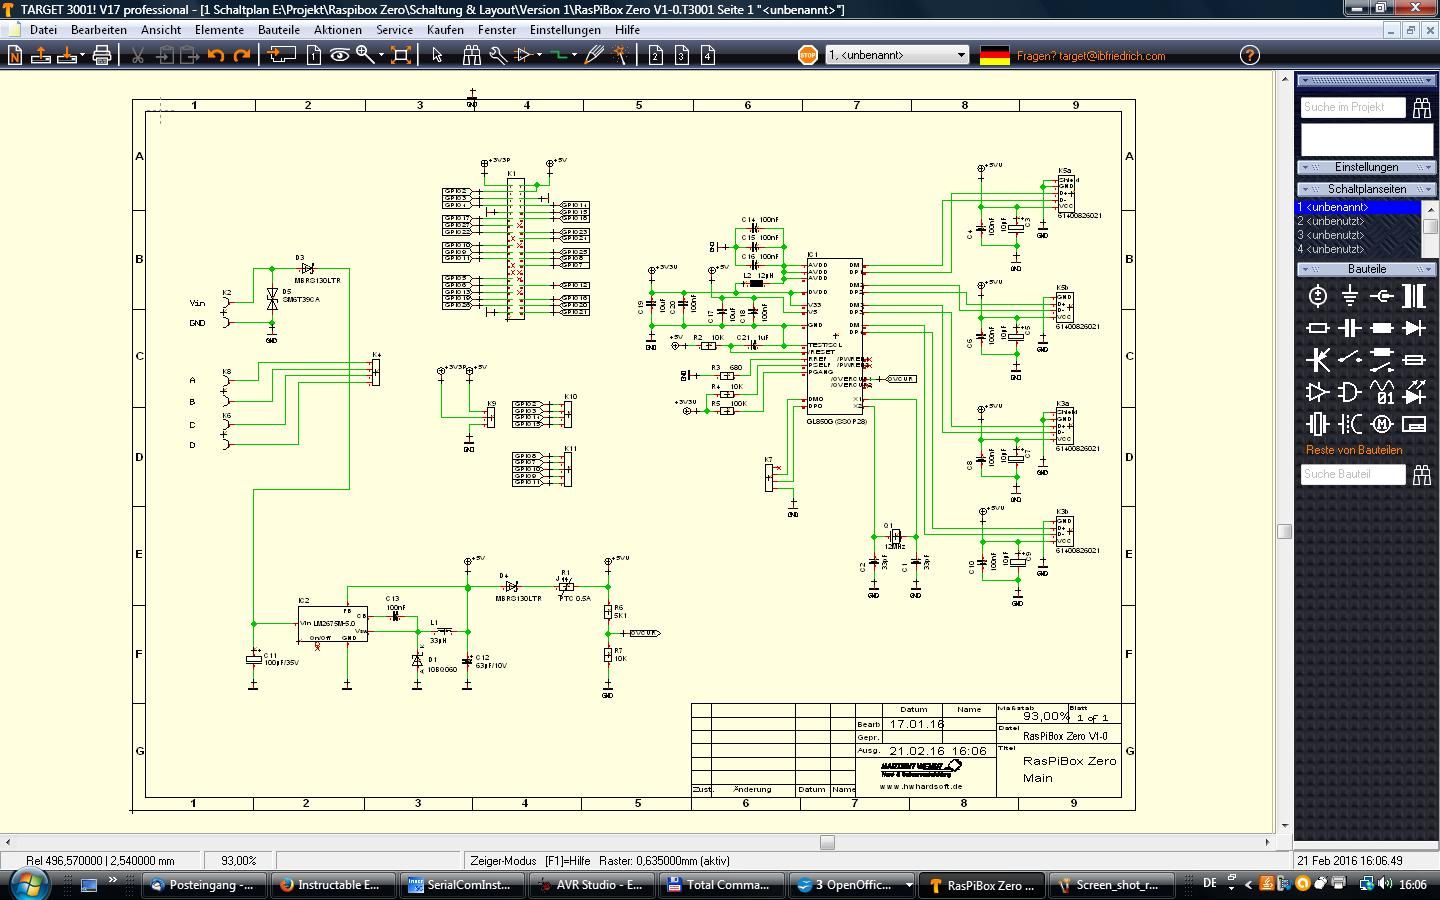Image resolution: width=1440 pixels, height=900 pixels.
Task: Toggle the pointer selection mode
Action: (x=437, y=56)
